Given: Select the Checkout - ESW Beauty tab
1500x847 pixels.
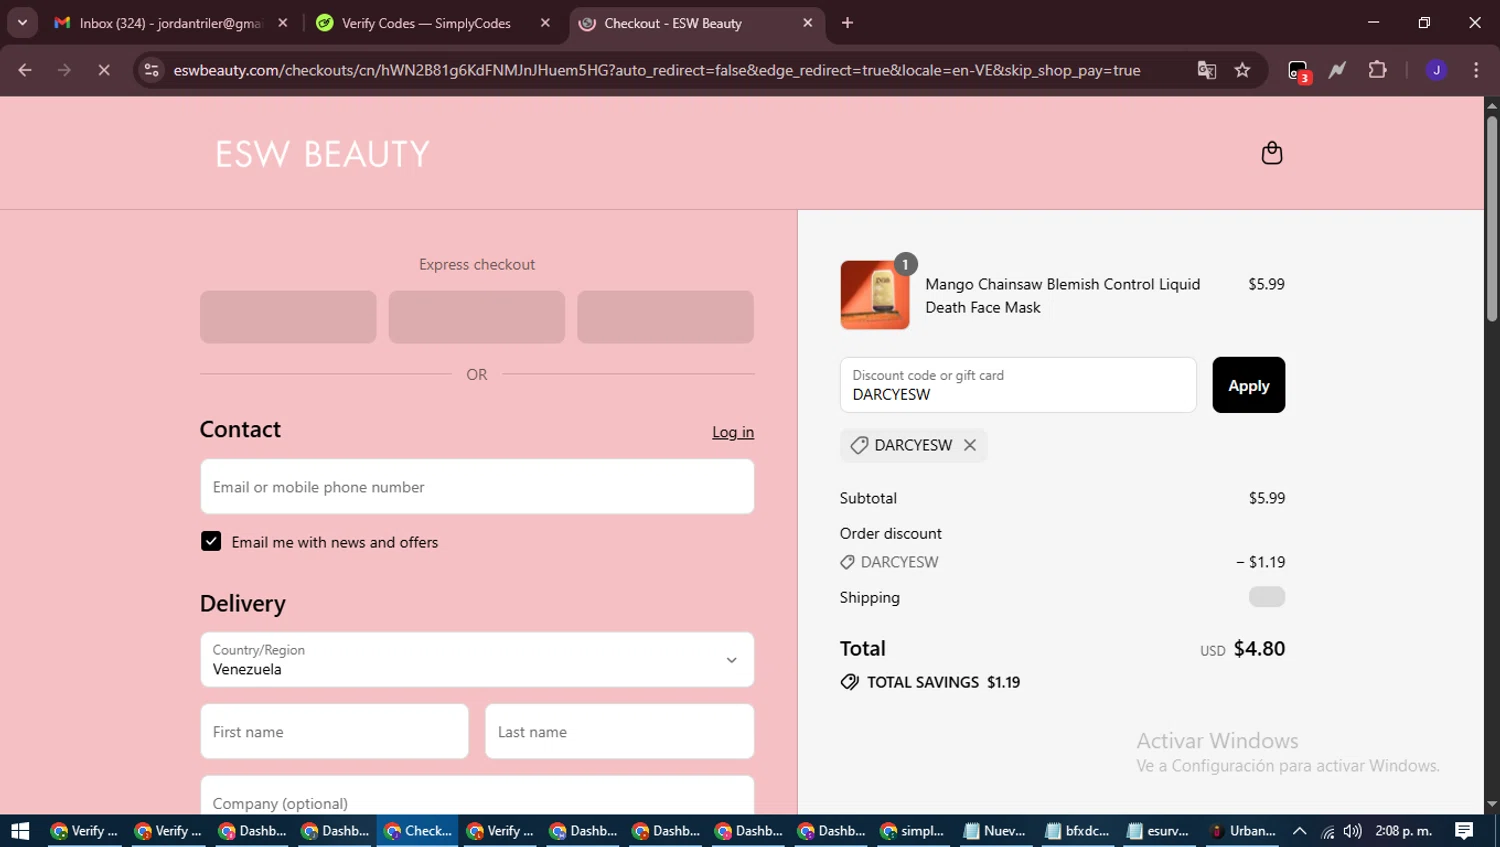Looking at the screenshot, I should [x=697, y=22].
